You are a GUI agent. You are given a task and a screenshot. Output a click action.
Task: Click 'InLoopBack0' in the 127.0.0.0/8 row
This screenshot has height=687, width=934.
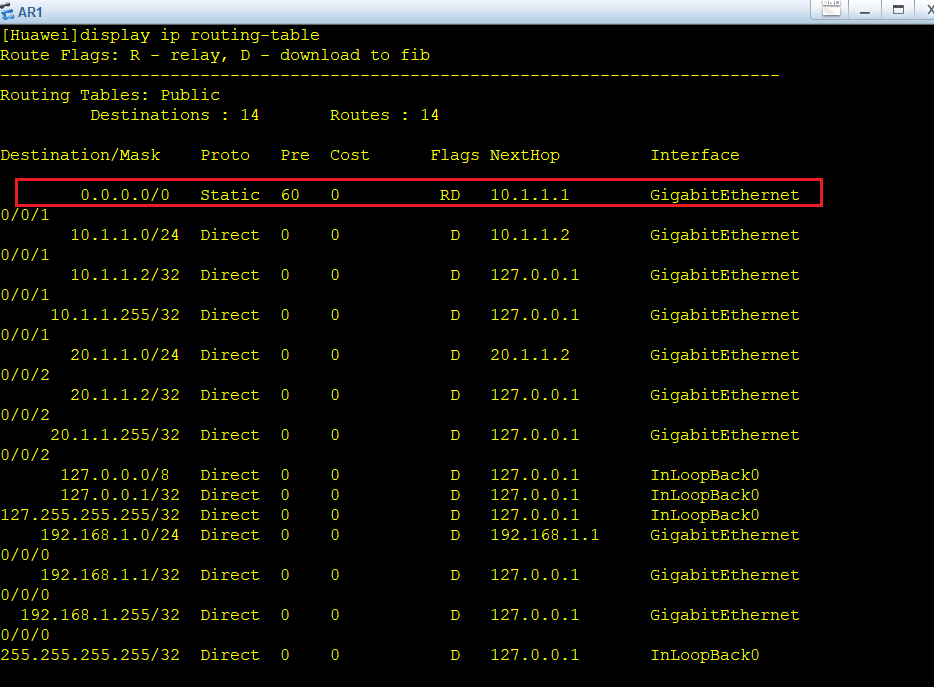[x=705, y=475]
